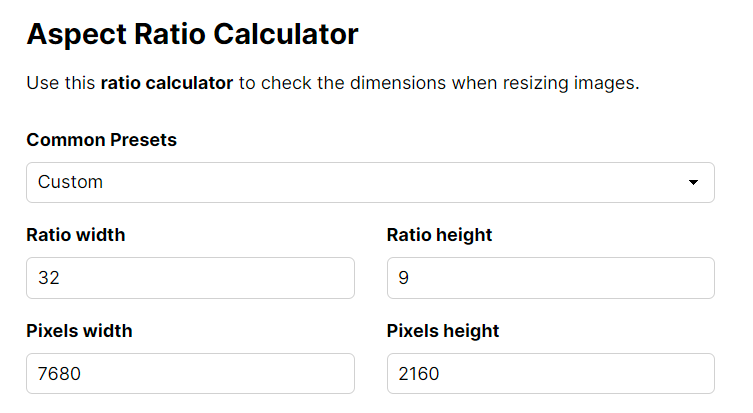Viewport: 753px width, 413px height.
Task: Click into the Ratio height field
Action: tap(550, 278)
